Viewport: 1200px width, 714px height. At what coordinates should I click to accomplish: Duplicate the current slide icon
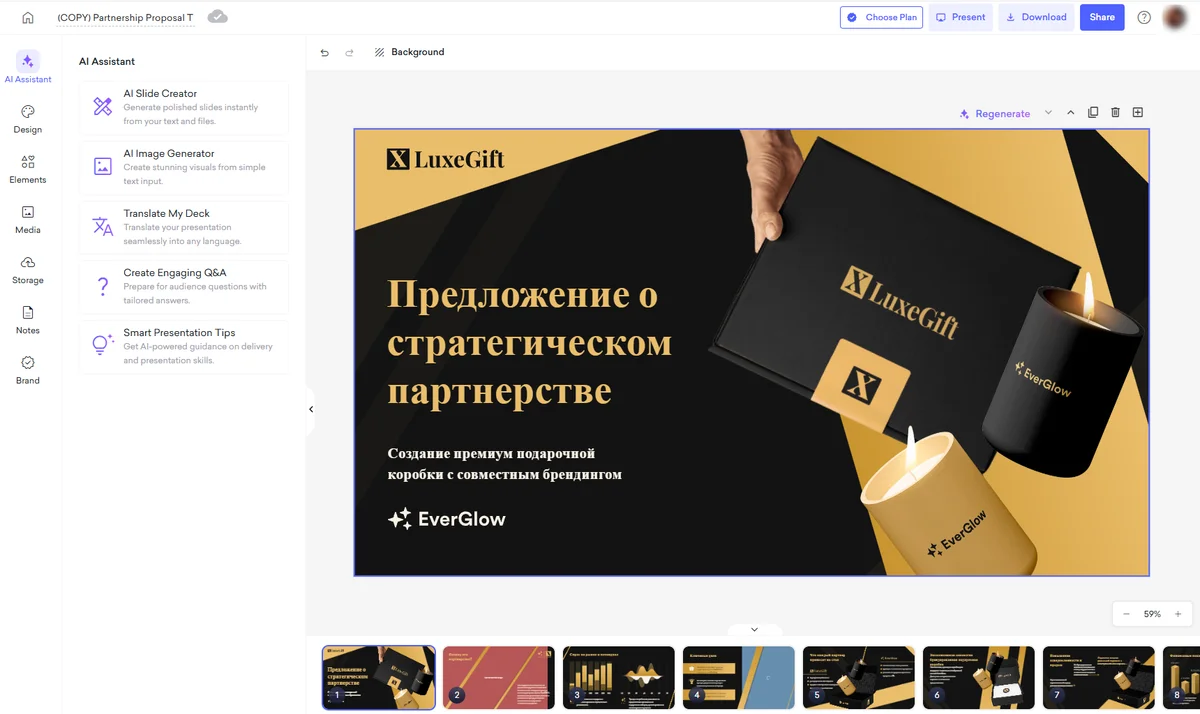[x=1093, y=113]
